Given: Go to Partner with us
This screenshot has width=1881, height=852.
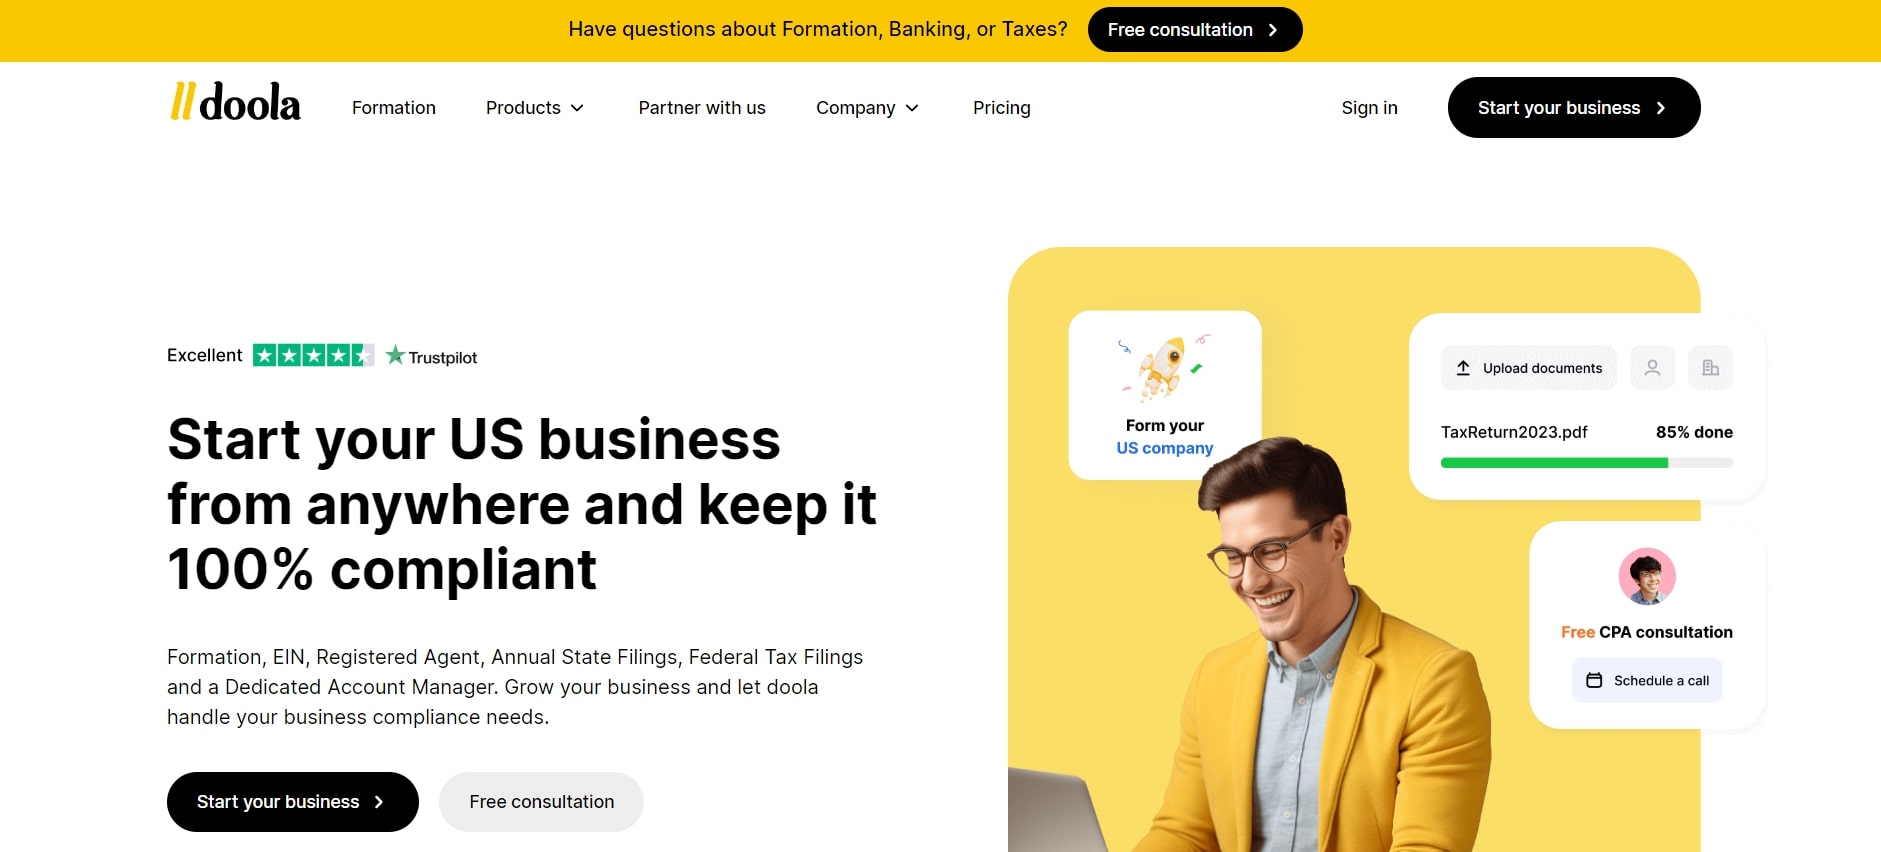Looking at the screenshot, I should click(702, 108).
